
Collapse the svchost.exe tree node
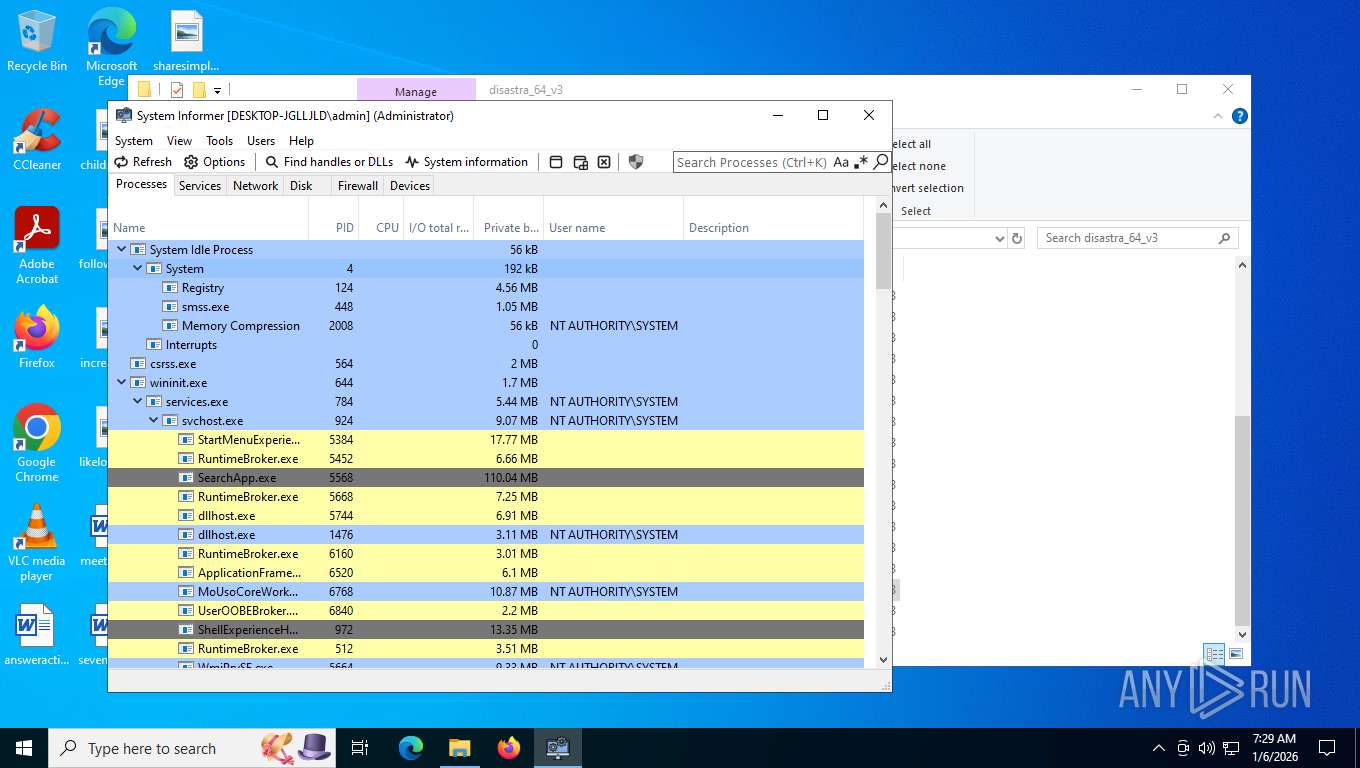154,421
